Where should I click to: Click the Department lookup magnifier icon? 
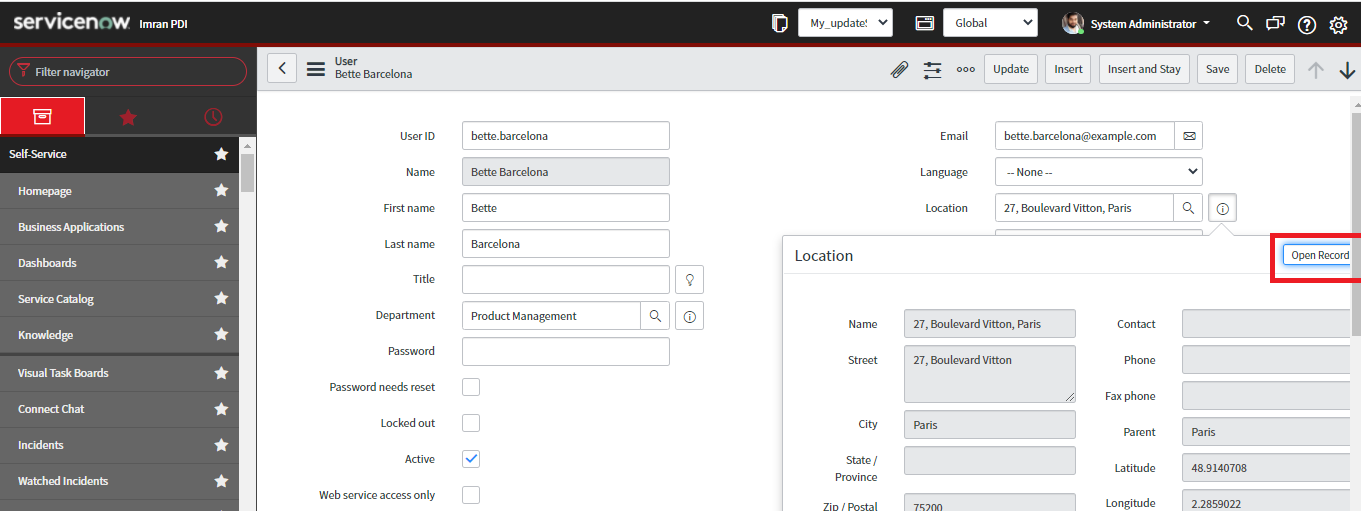click(655, 315)
